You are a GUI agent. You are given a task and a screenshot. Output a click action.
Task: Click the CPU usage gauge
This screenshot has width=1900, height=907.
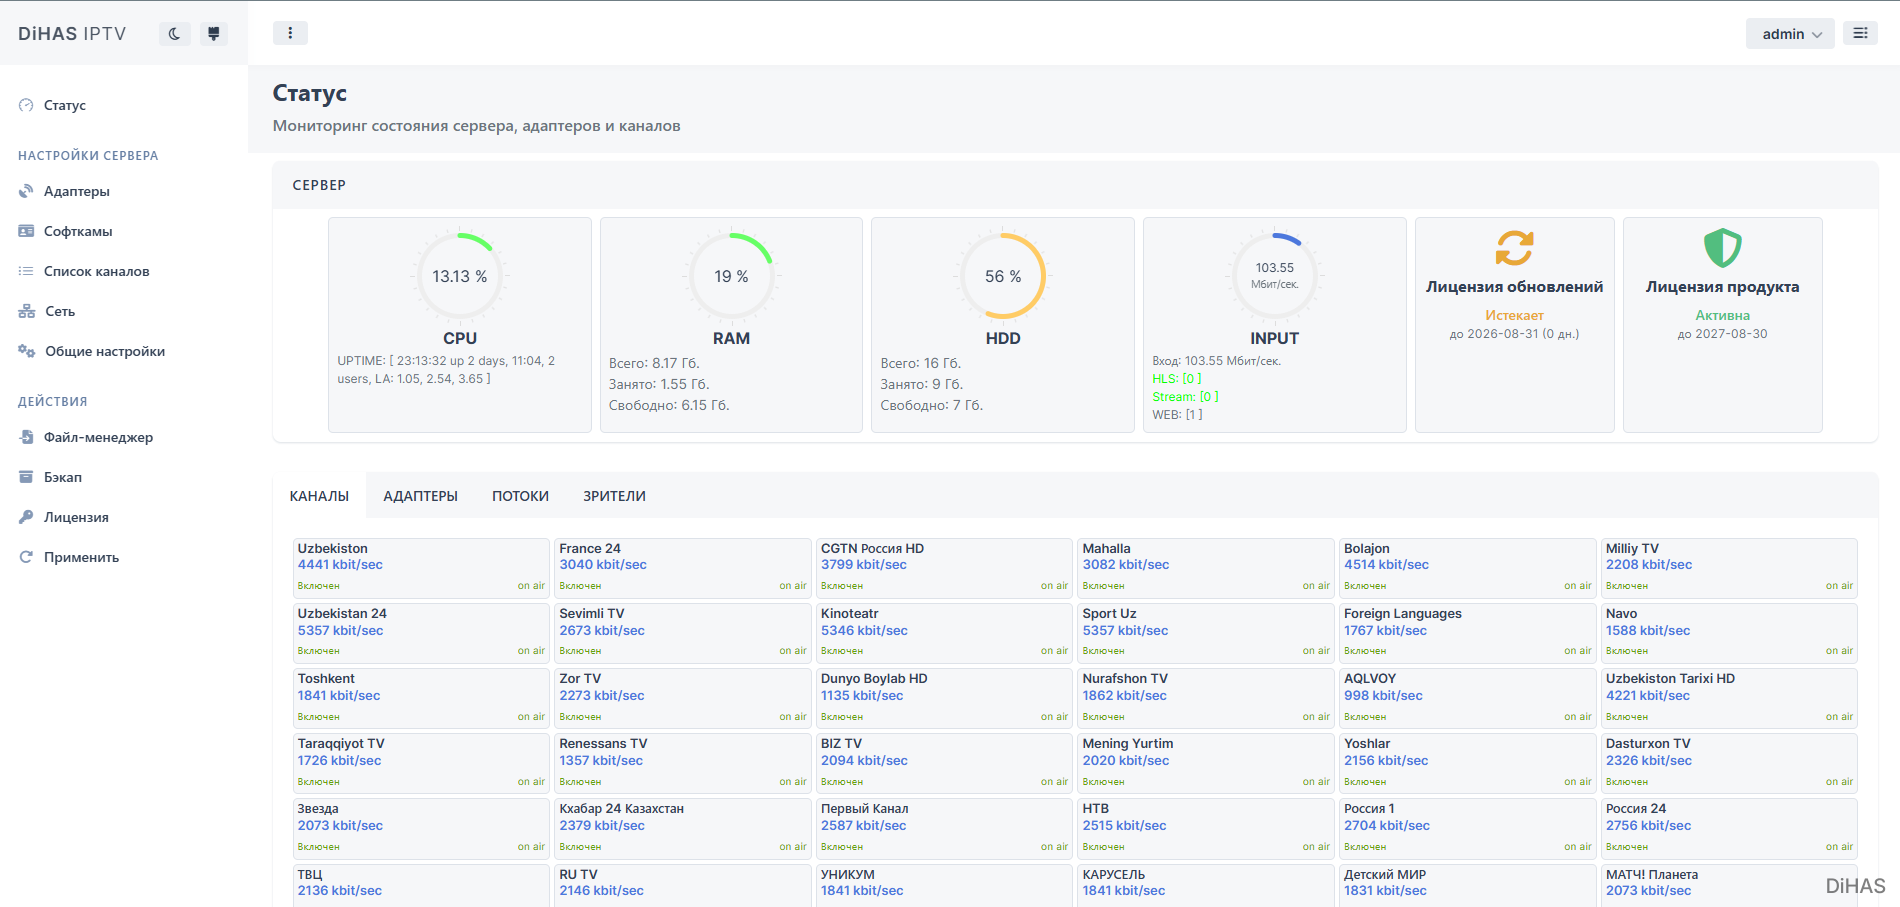tap(460, 276)
